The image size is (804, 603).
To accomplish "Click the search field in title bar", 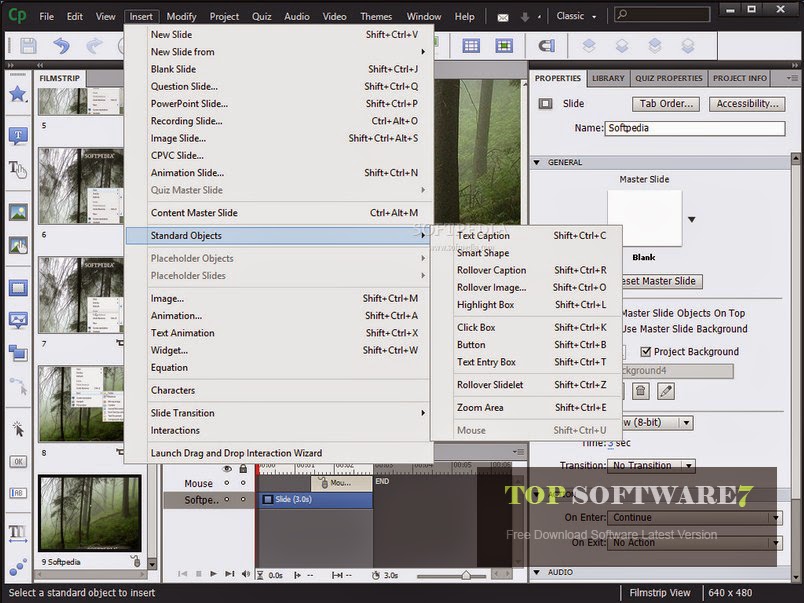I will pyautogui.click(x=662, y=14).
